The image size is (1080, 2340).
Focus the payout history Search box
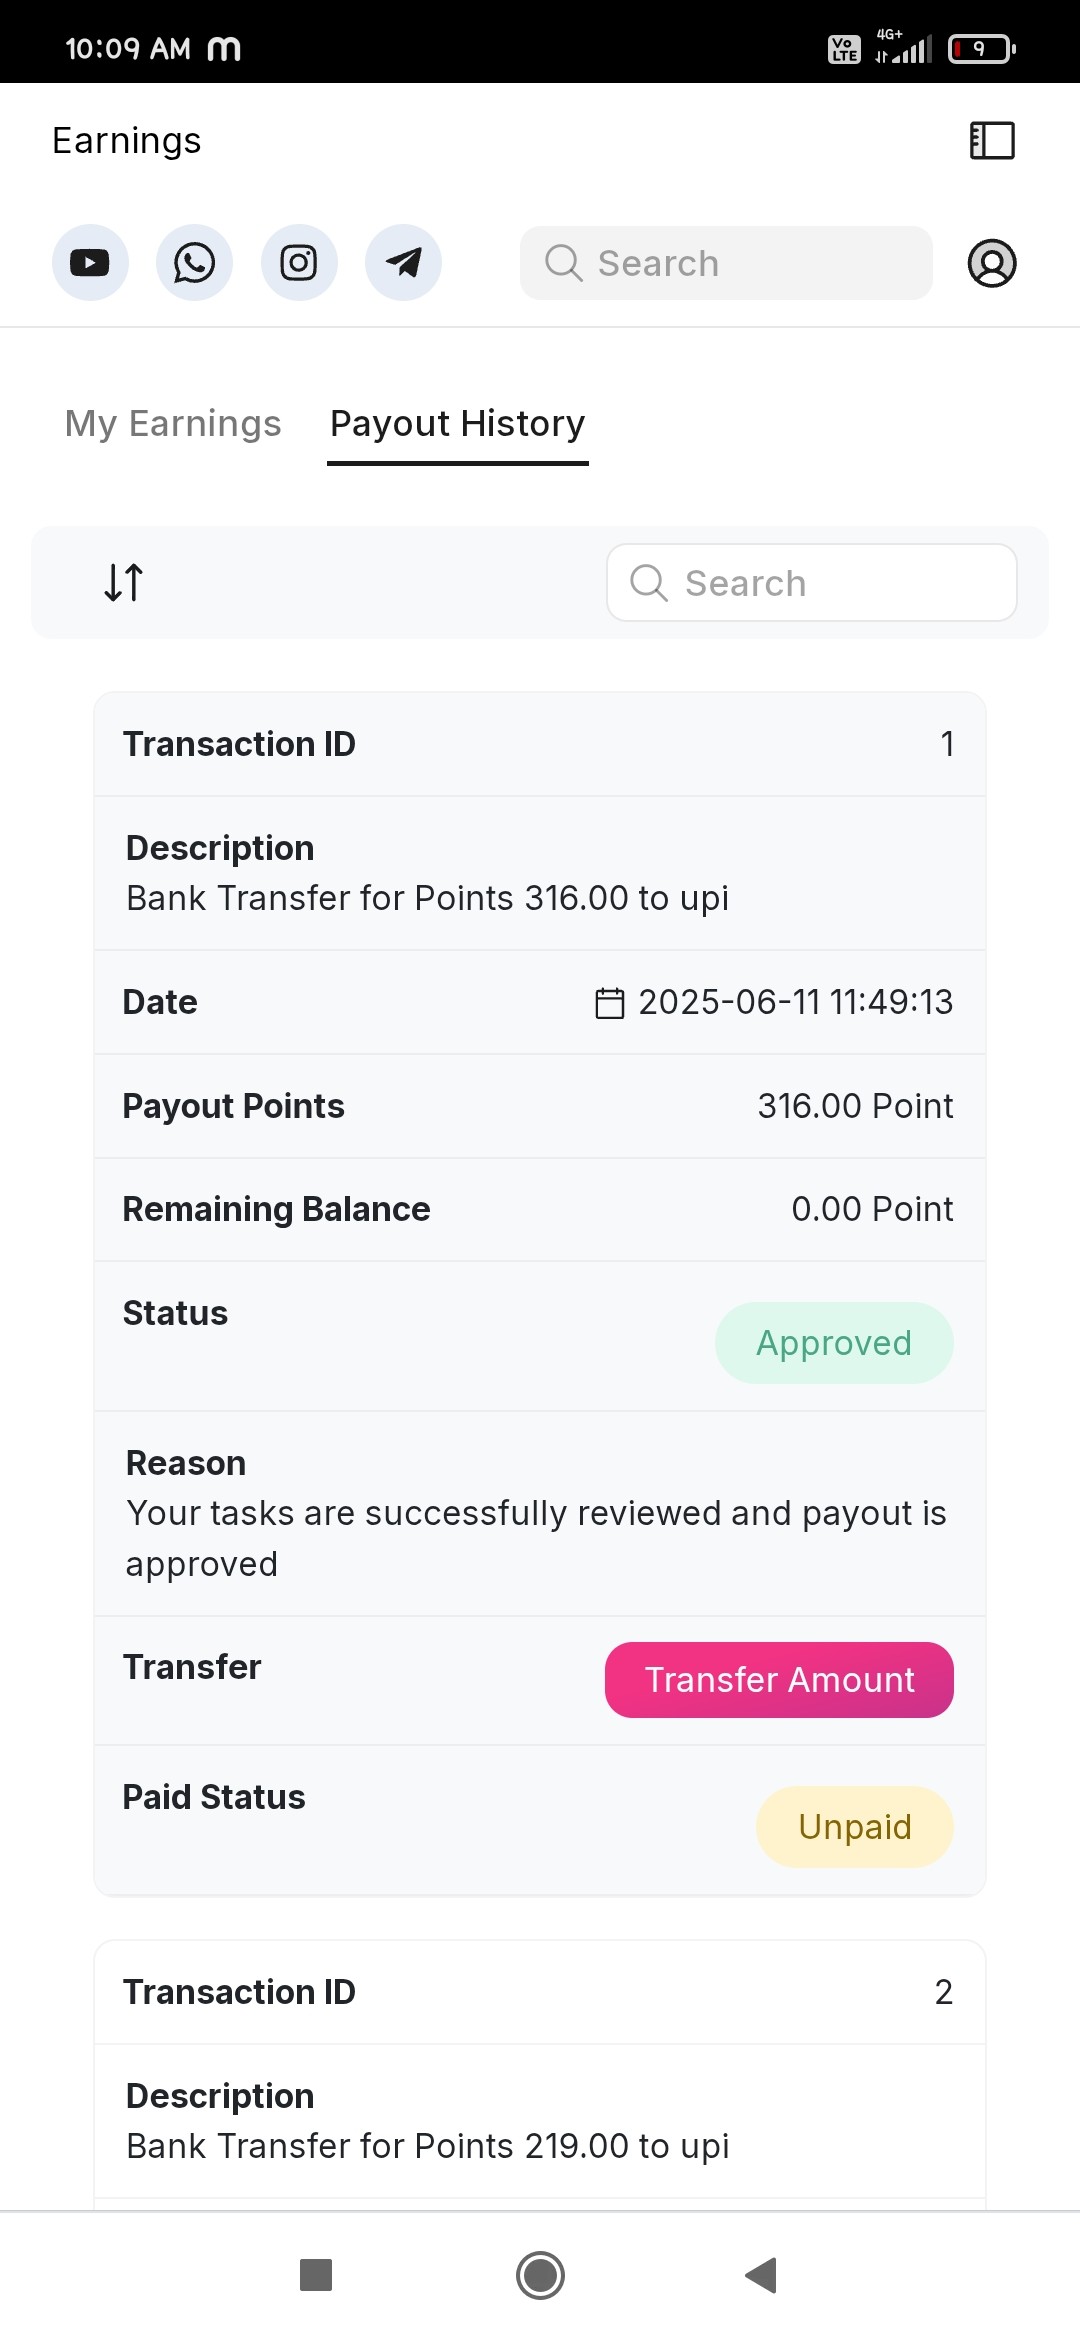click(x=812, y=583)
